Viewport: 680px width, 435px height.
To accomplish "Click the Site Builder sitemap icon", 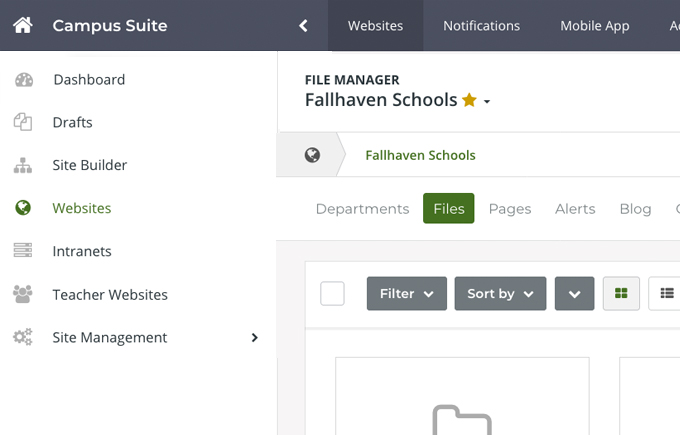I will 23,165.
